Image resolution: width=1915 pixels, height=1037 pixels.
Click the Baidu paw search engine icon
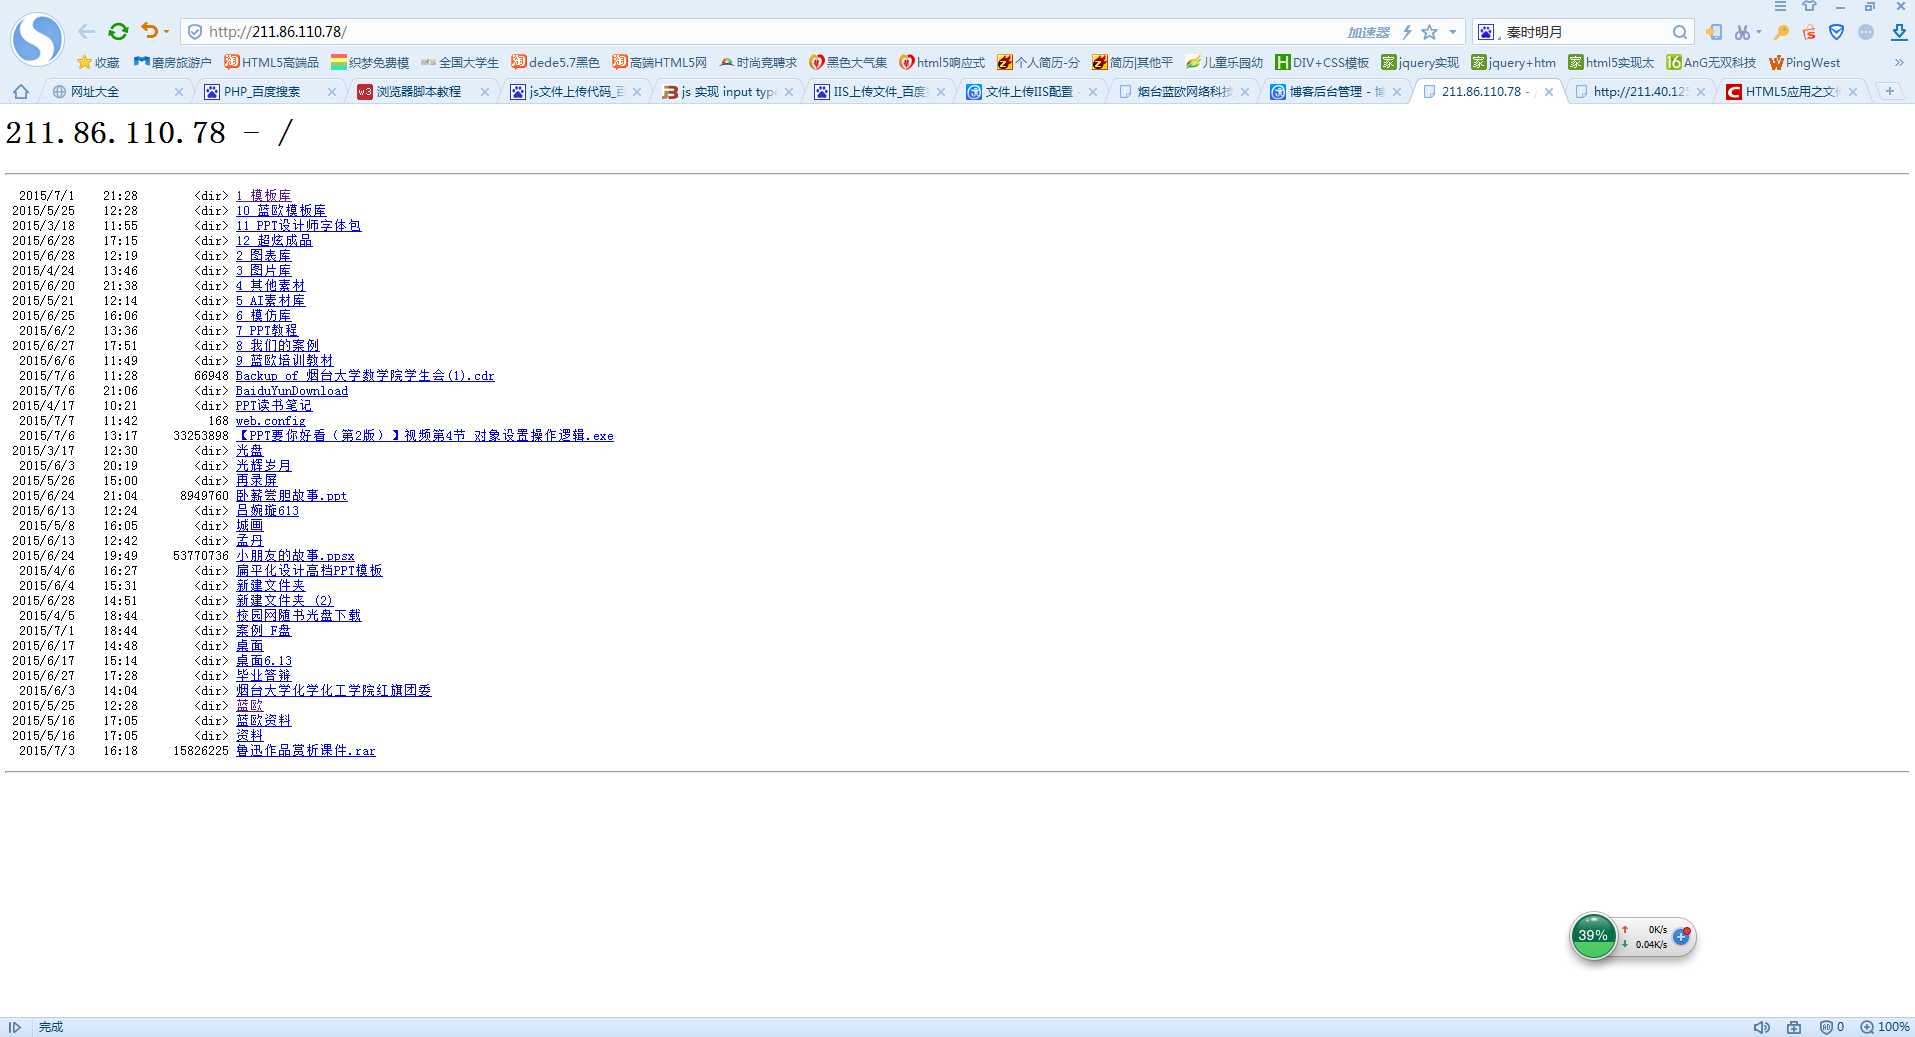tap(1486, 32)
